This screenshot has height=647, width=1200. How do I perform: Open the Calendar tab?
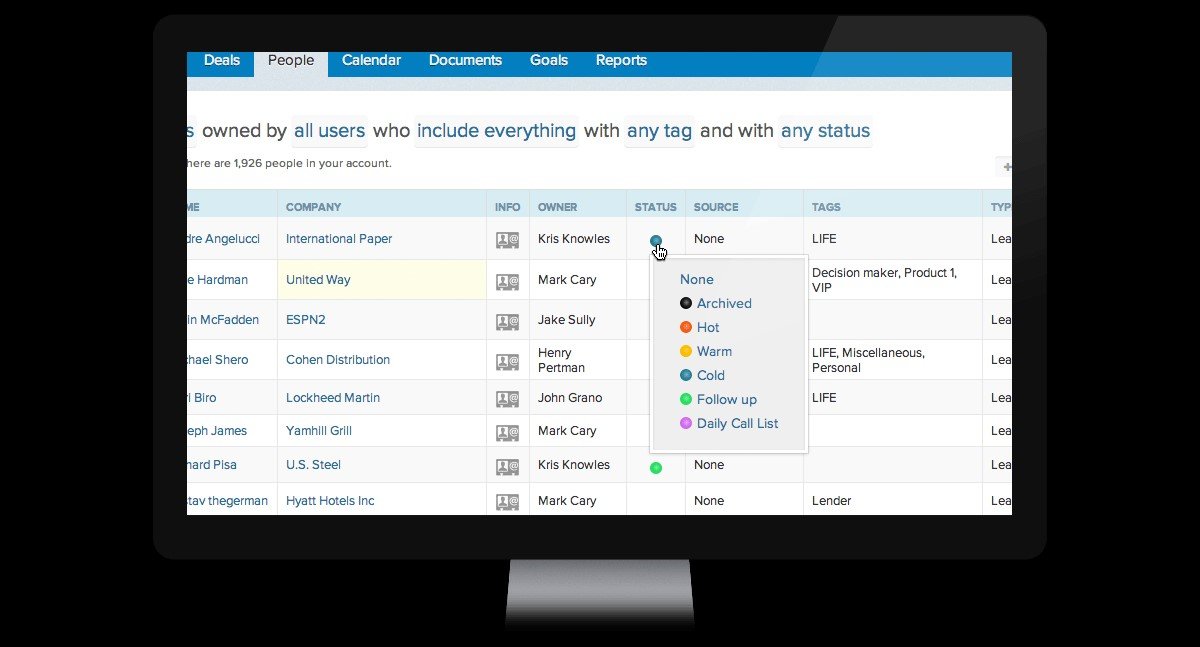(371, 60)
